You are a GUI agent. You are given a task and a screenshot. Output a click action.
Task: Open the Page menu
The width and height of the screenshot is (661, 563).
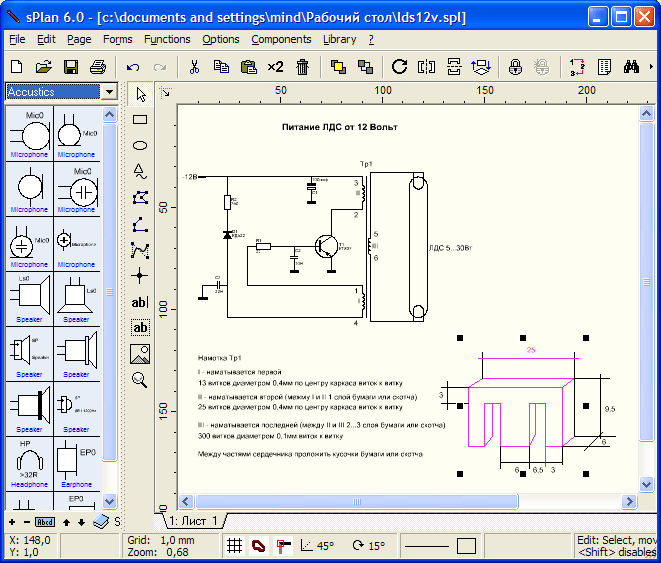coord(79,39)
